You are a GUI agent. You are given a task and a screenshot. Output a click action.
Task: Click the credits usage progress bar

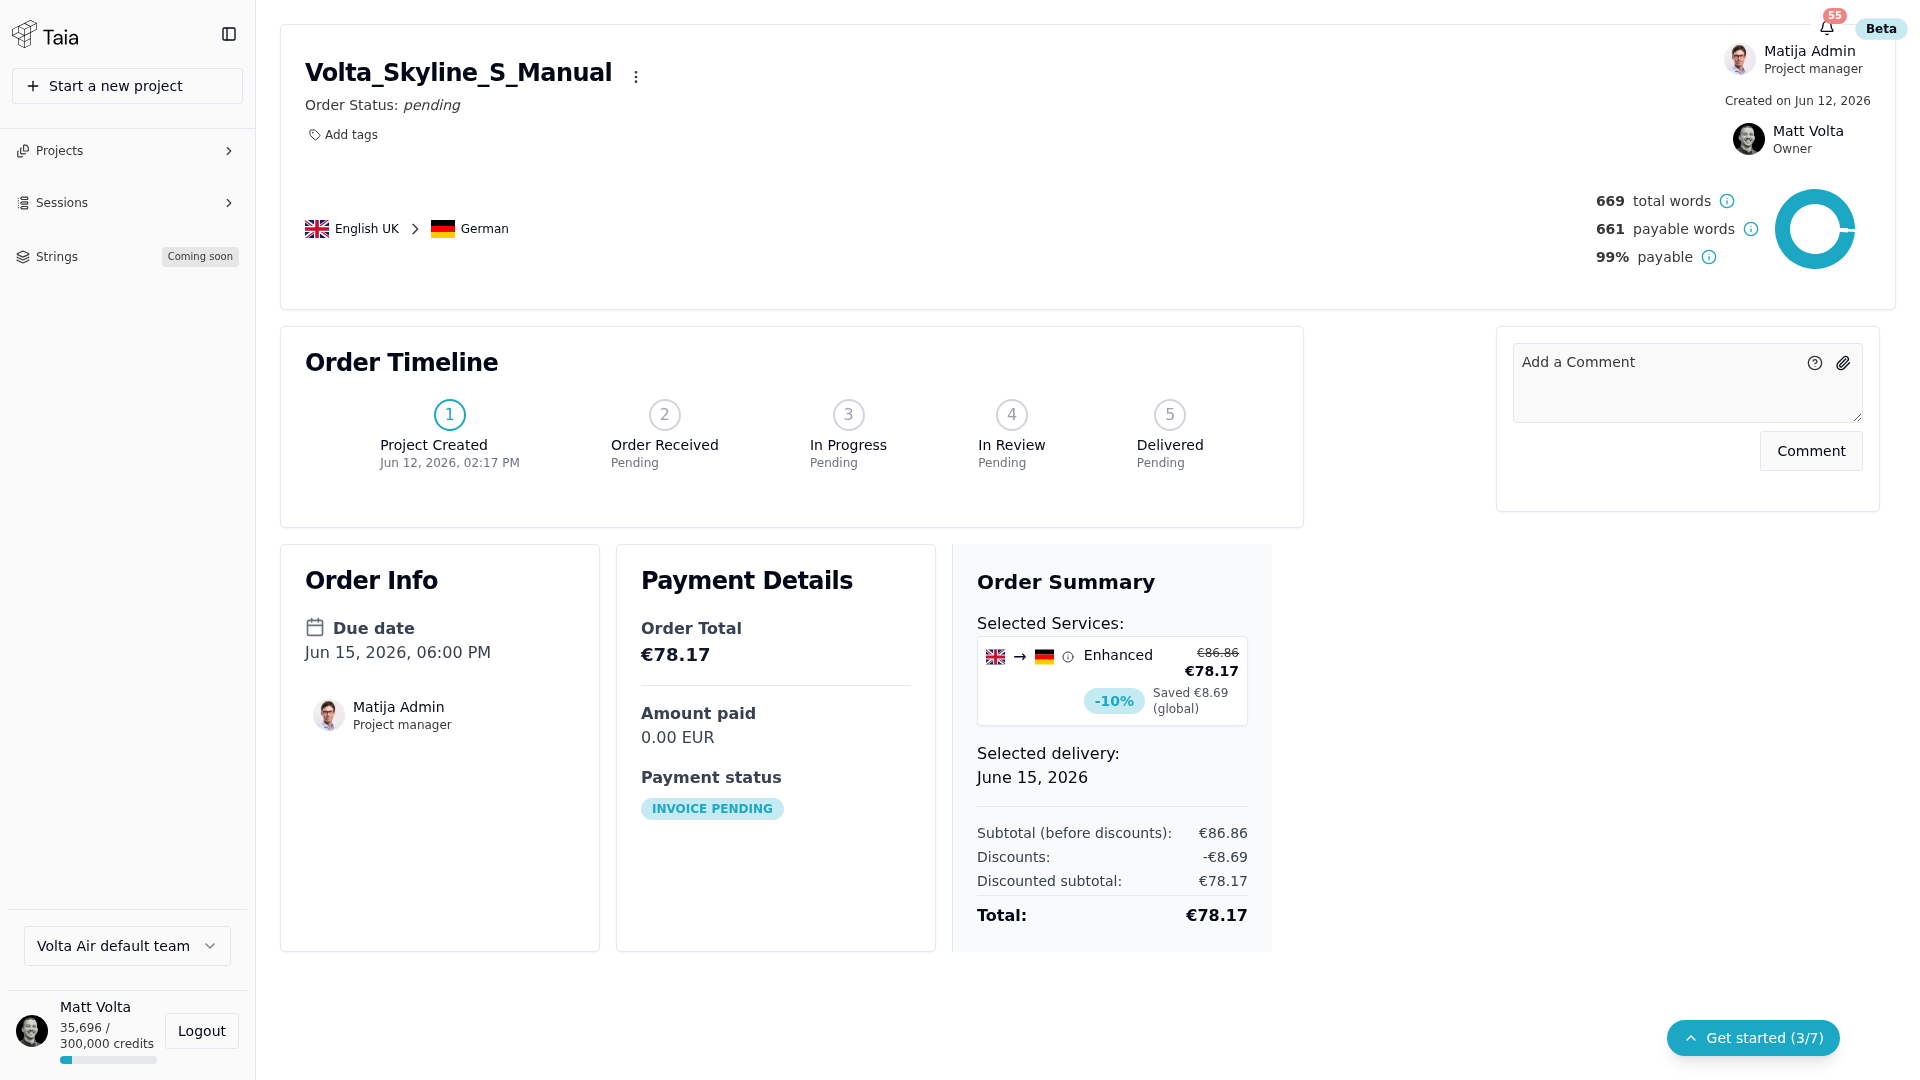click(x=108, y=1060)
